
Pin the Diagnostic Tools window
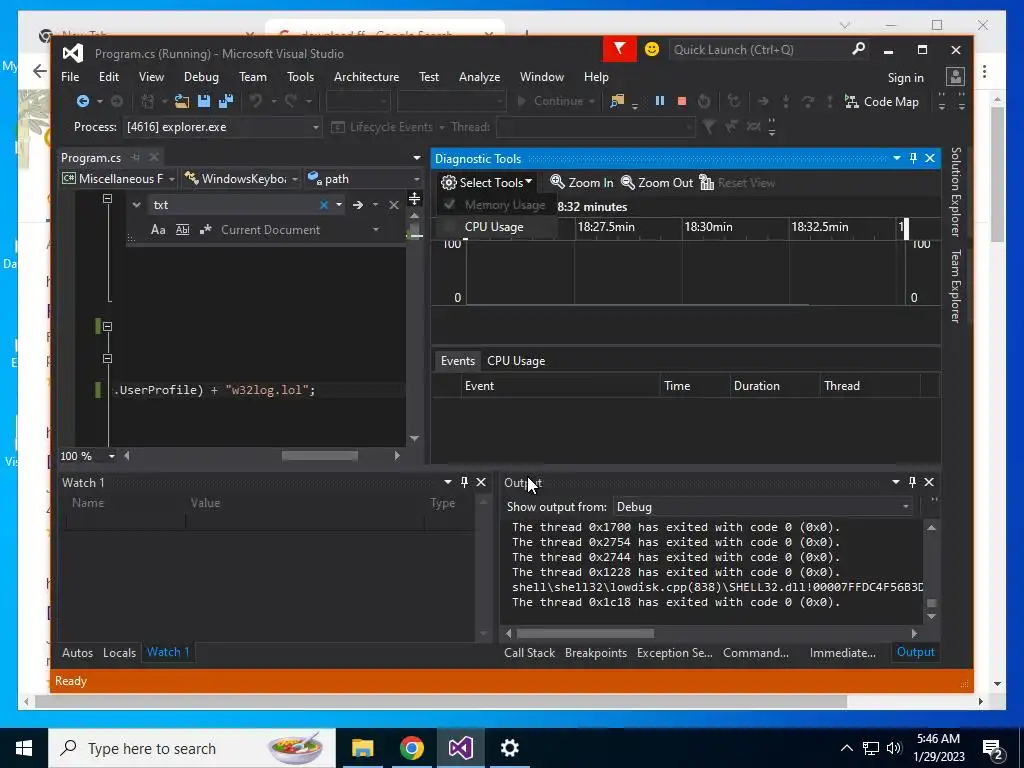913,158
